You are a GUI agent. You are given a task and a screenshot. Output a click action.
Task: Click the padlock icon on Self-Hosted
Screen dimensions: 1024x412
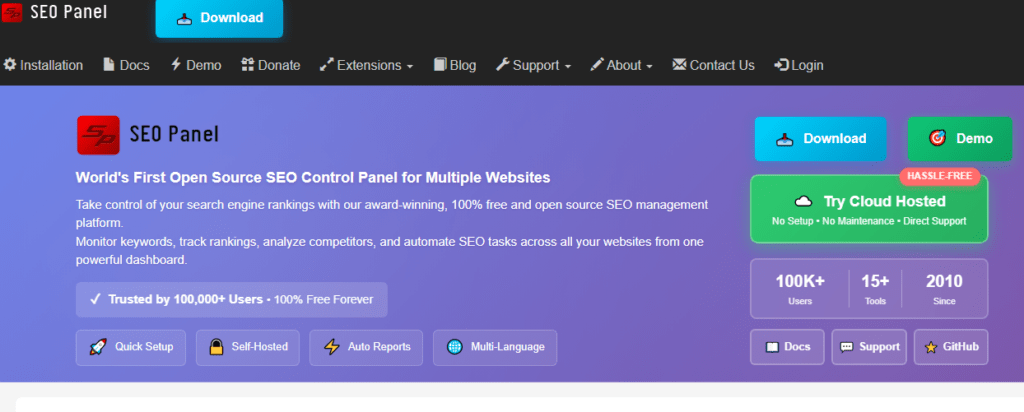point(217,347)
